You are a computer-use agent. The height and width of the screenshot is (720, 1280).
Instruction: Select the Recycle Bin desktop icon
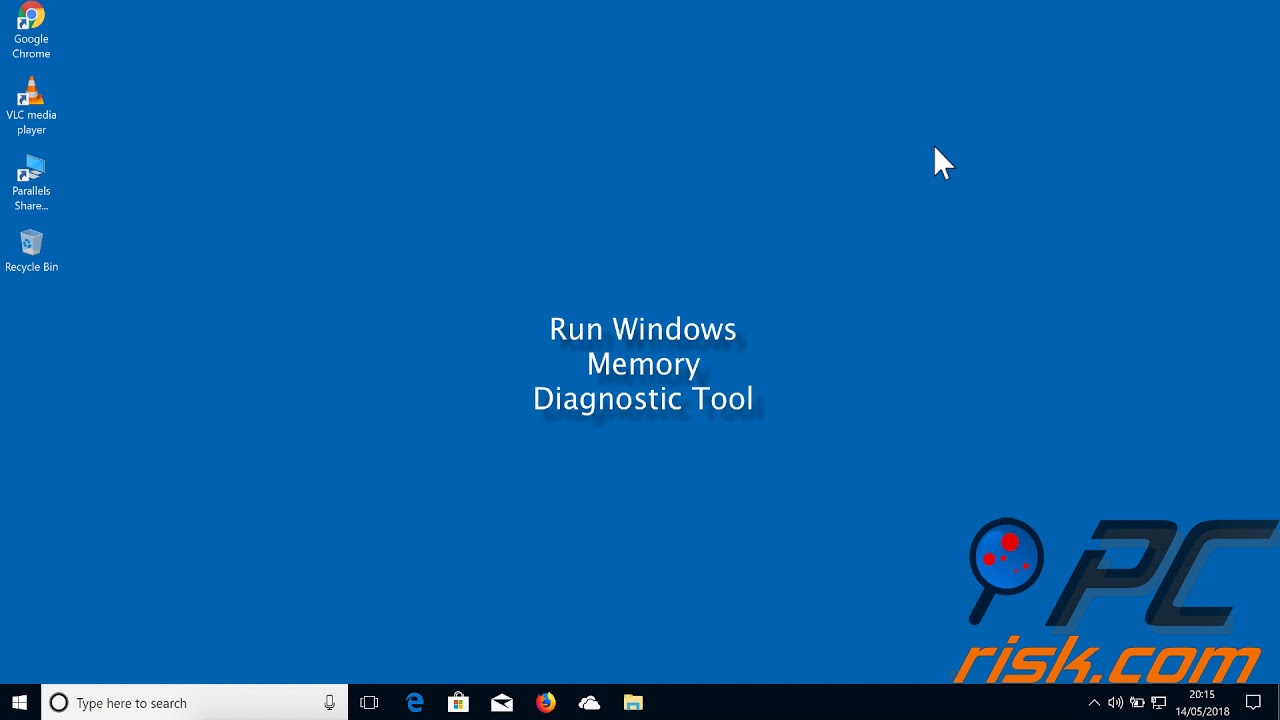coord(31,252)
